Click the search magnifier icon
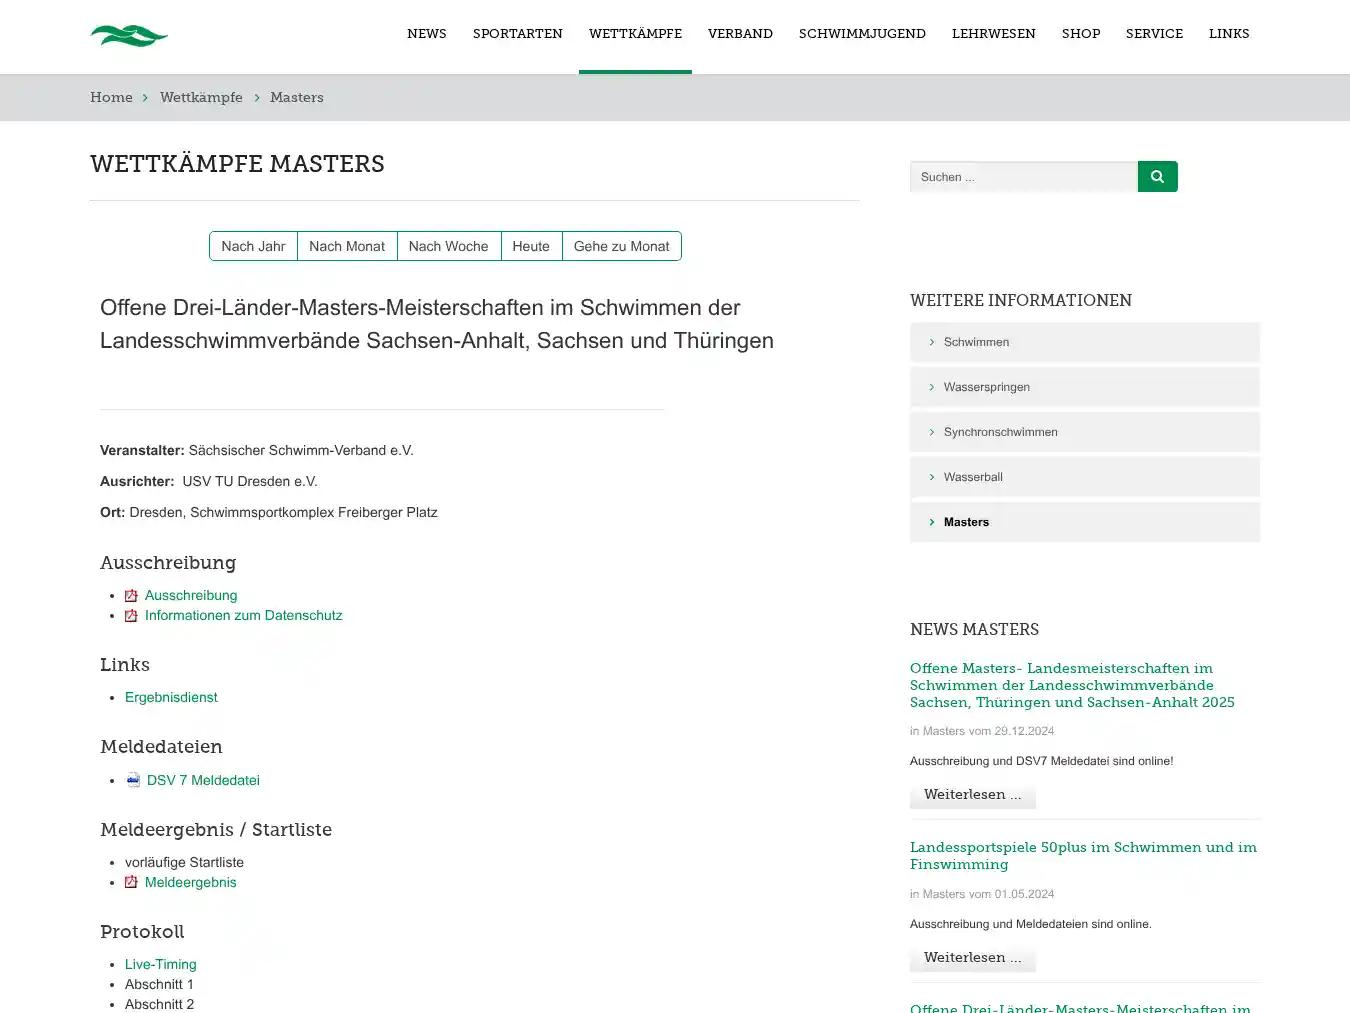 (1157, 176)
